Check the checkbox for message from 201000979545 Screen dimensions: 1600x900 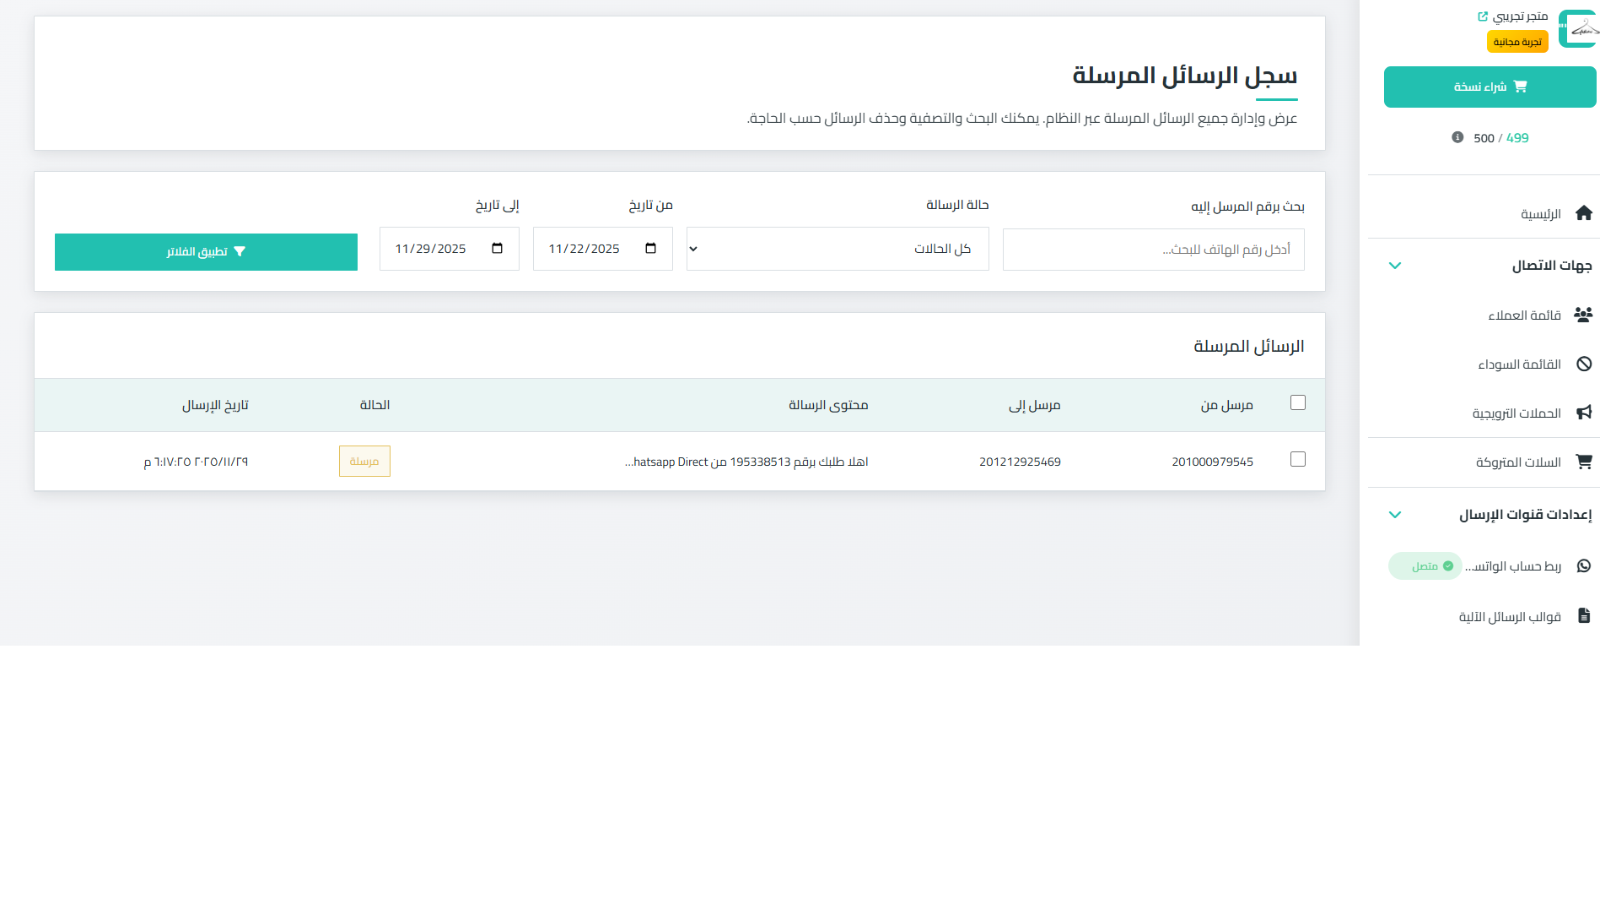click(1297, 459)
